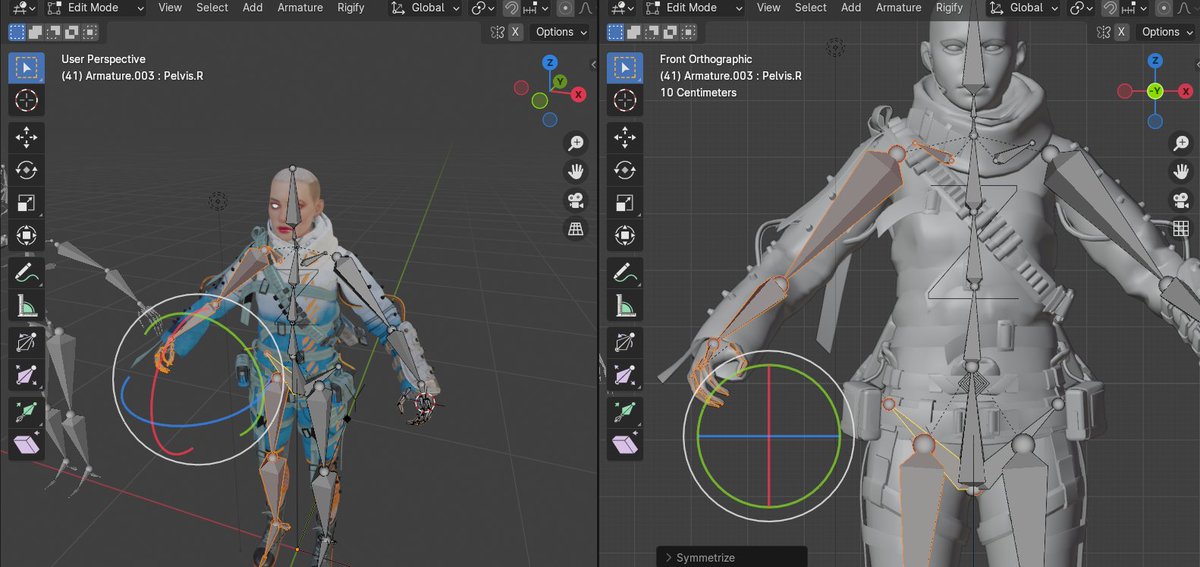
Task: Select the Measure tool in left viewport
Action: tap(26, 305)
